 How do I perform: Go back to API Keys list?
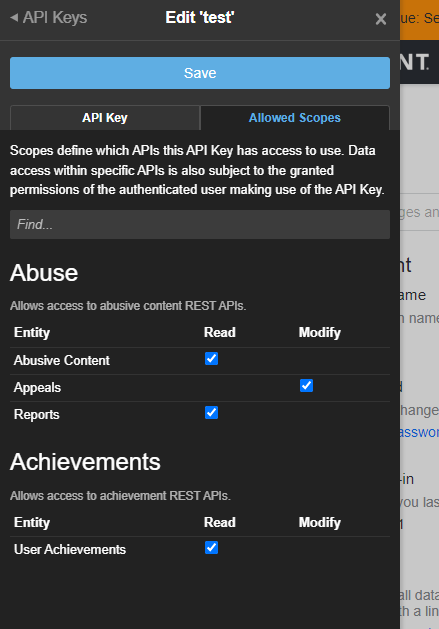click(x=49, y=18)
